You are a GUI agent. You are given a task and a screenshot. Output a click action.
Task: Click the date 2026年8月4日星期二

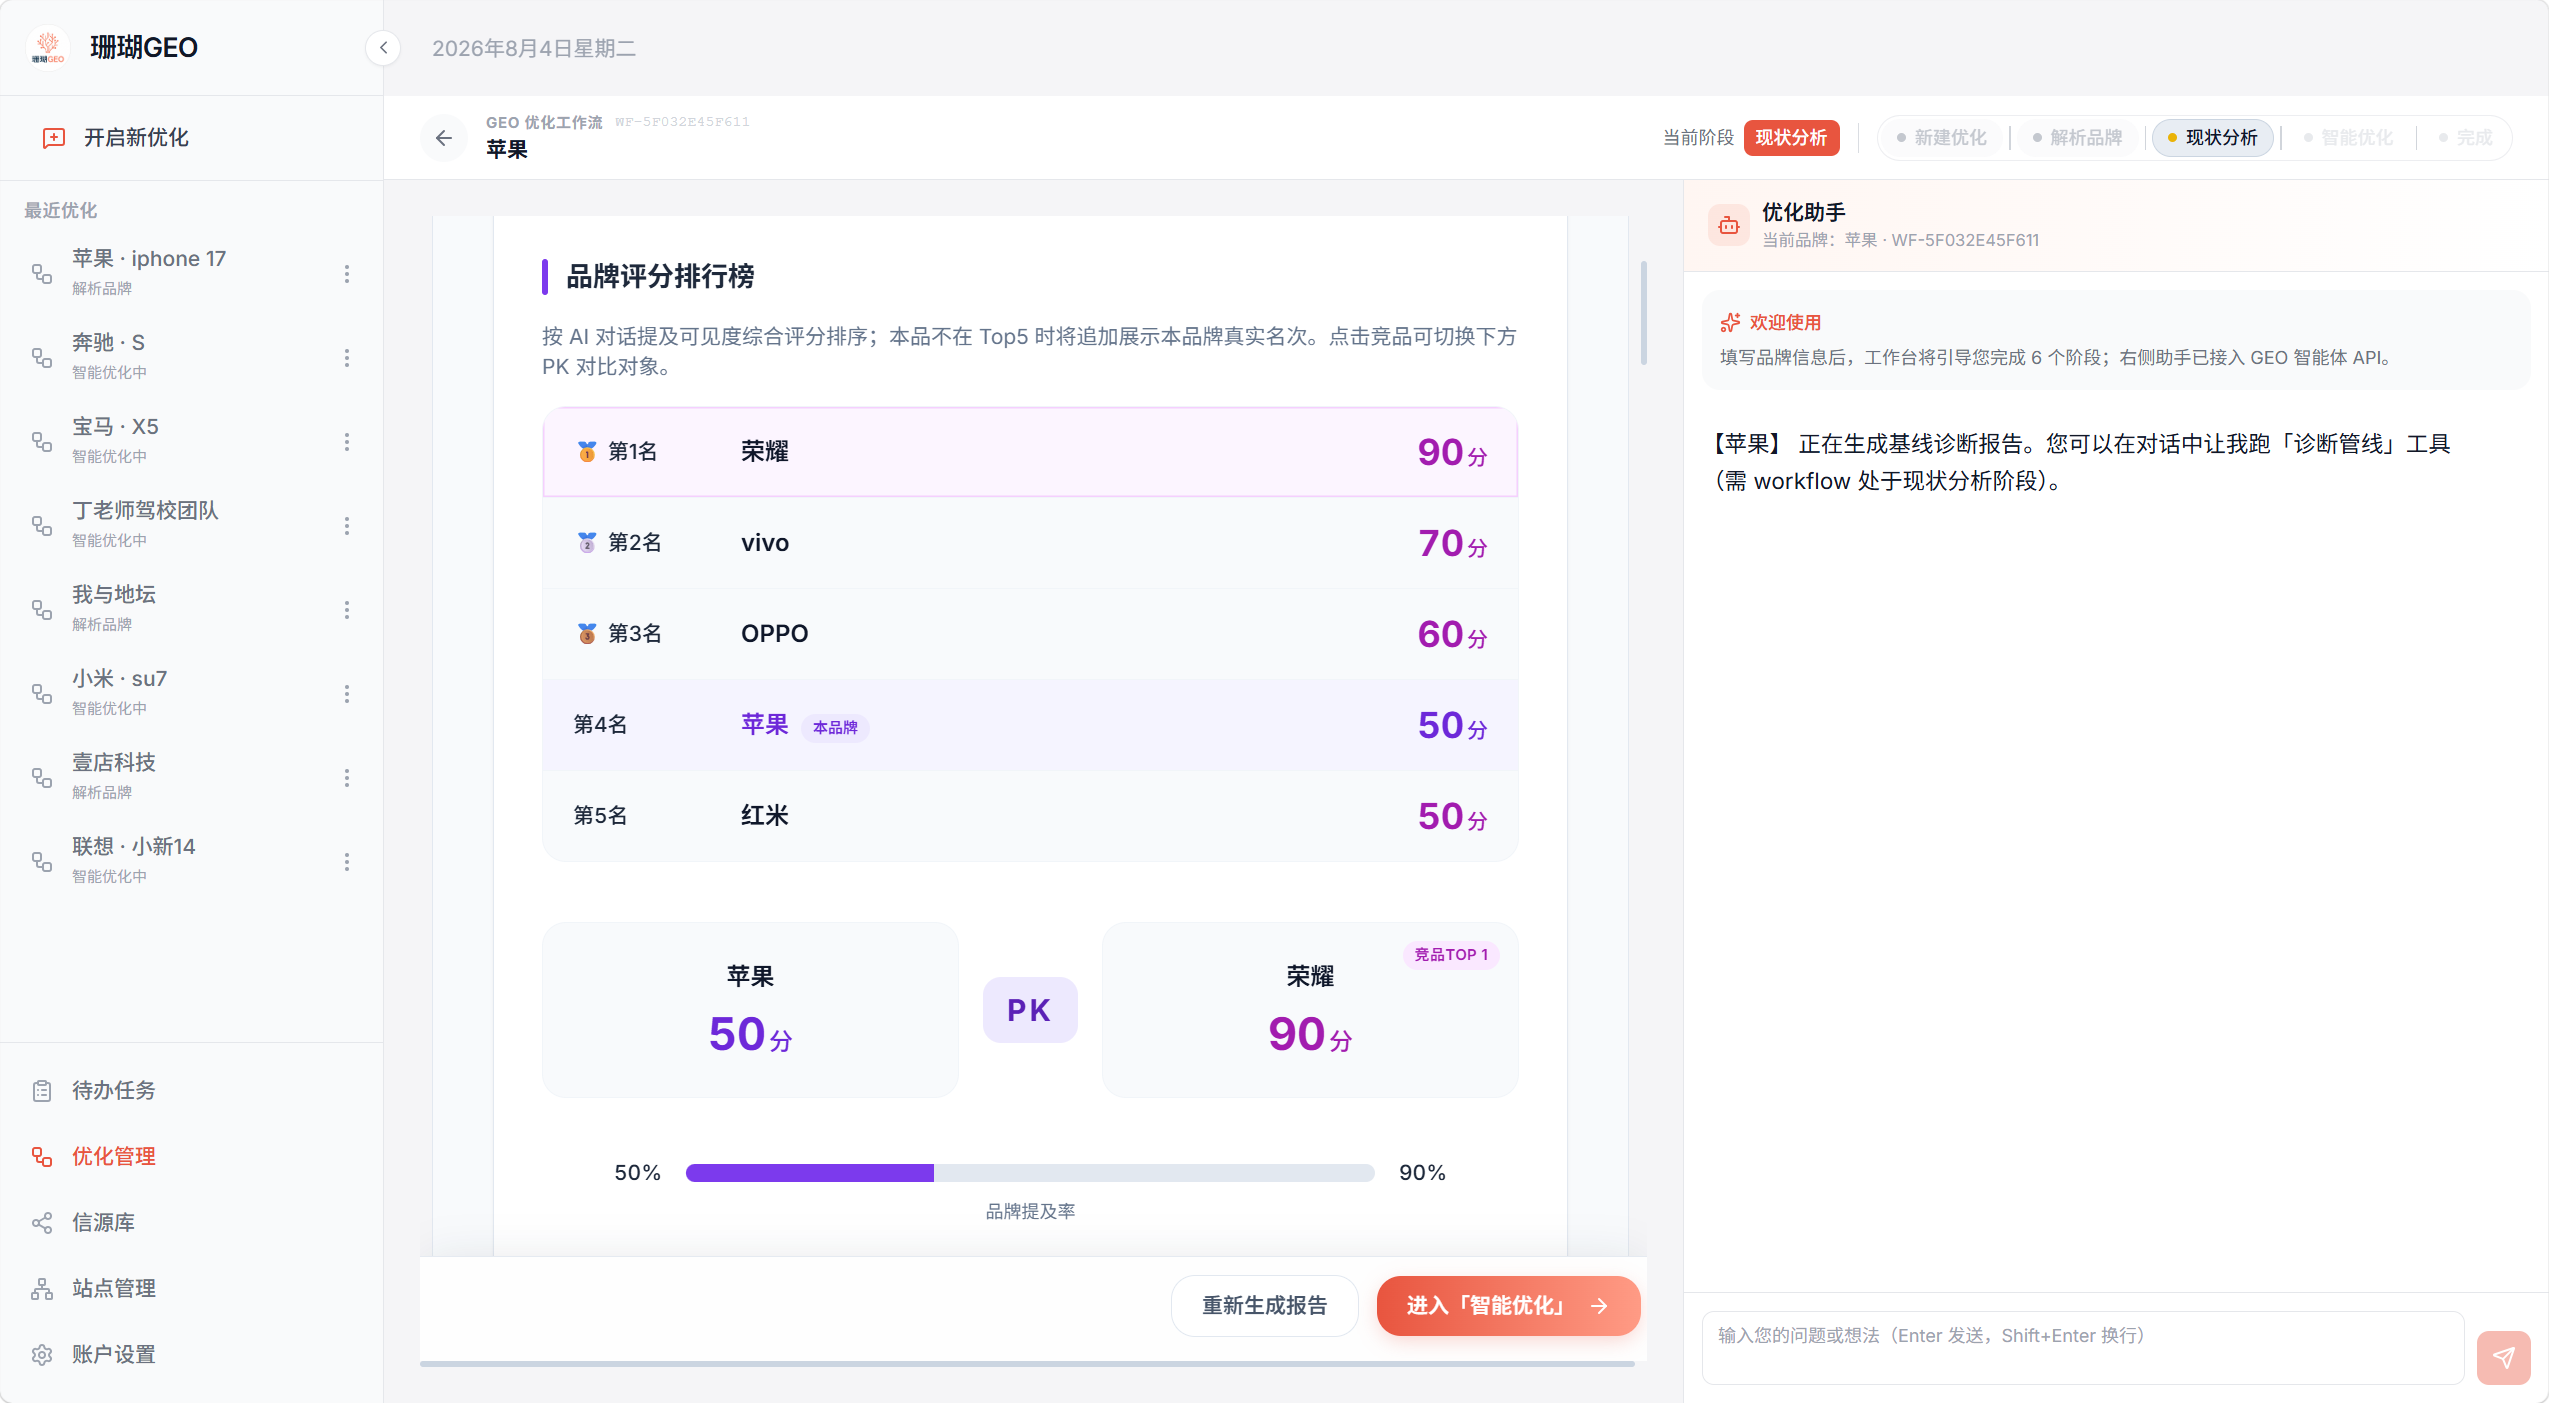pos(534,49)
